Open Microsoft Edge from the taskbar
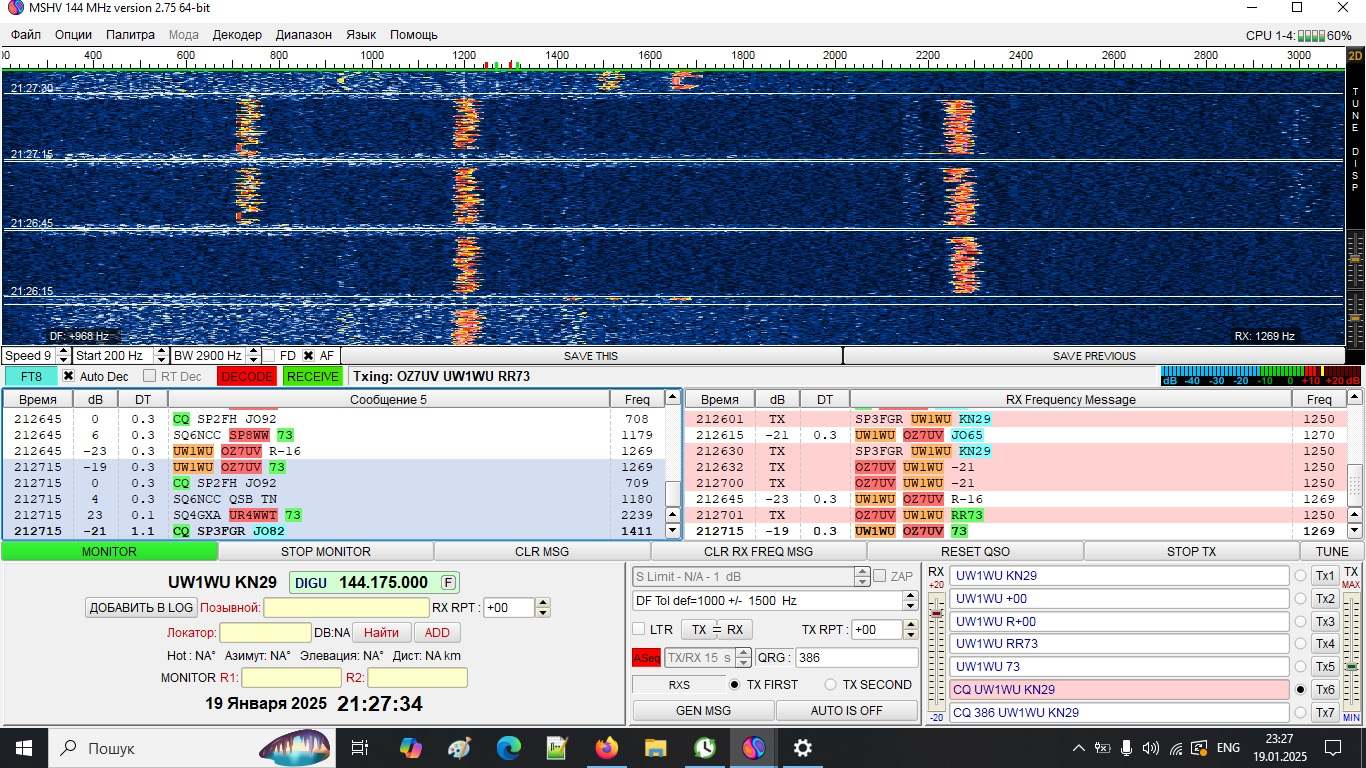This screenshot has width=1366, height=768. [x=509, y=747]
